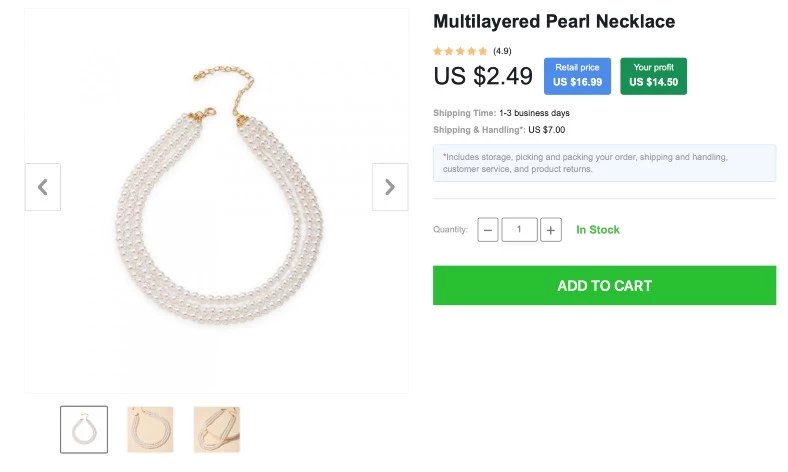Image resolution: width=788 pixels, height=472 pixels.
Task: Click the (4.9) rating score
Action: (502, 51)
